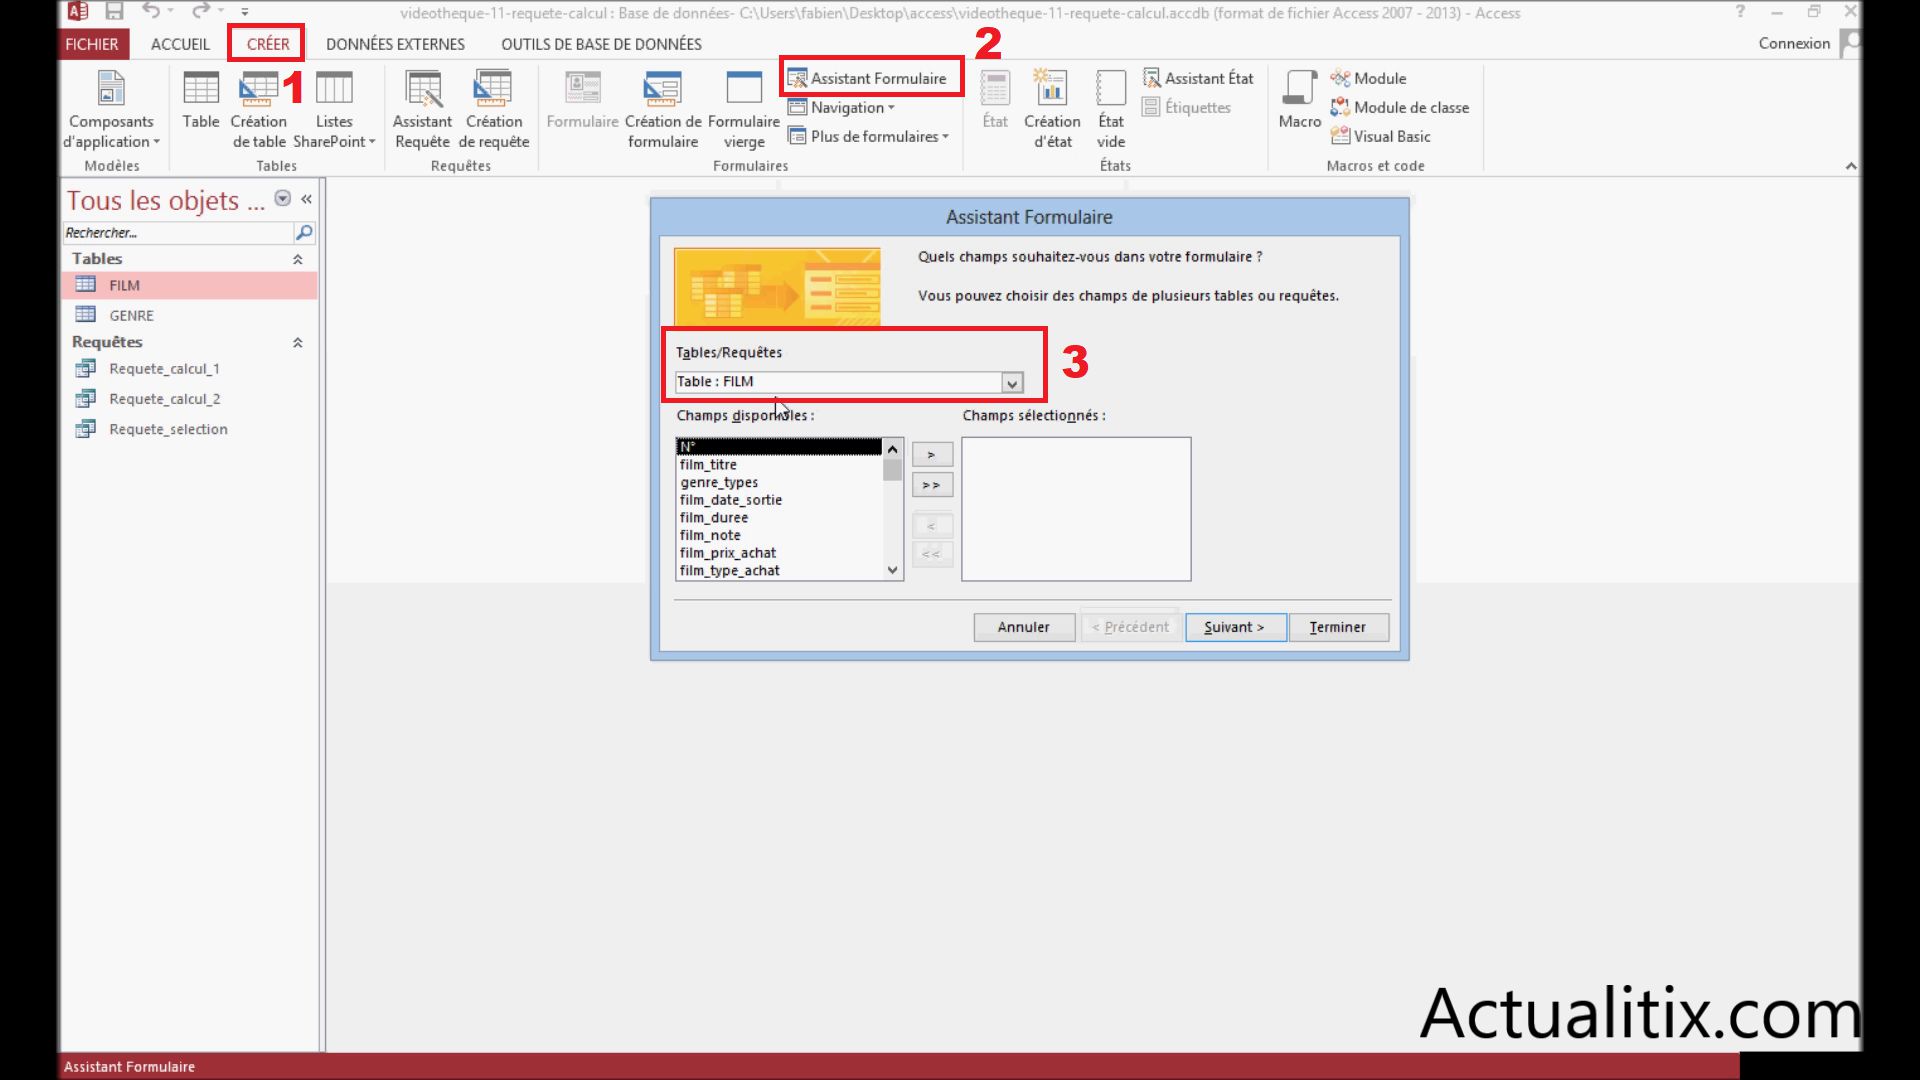The image size is (1920, 1080).
Task: Create a new Macro
Action: [x=1299, y=100]
